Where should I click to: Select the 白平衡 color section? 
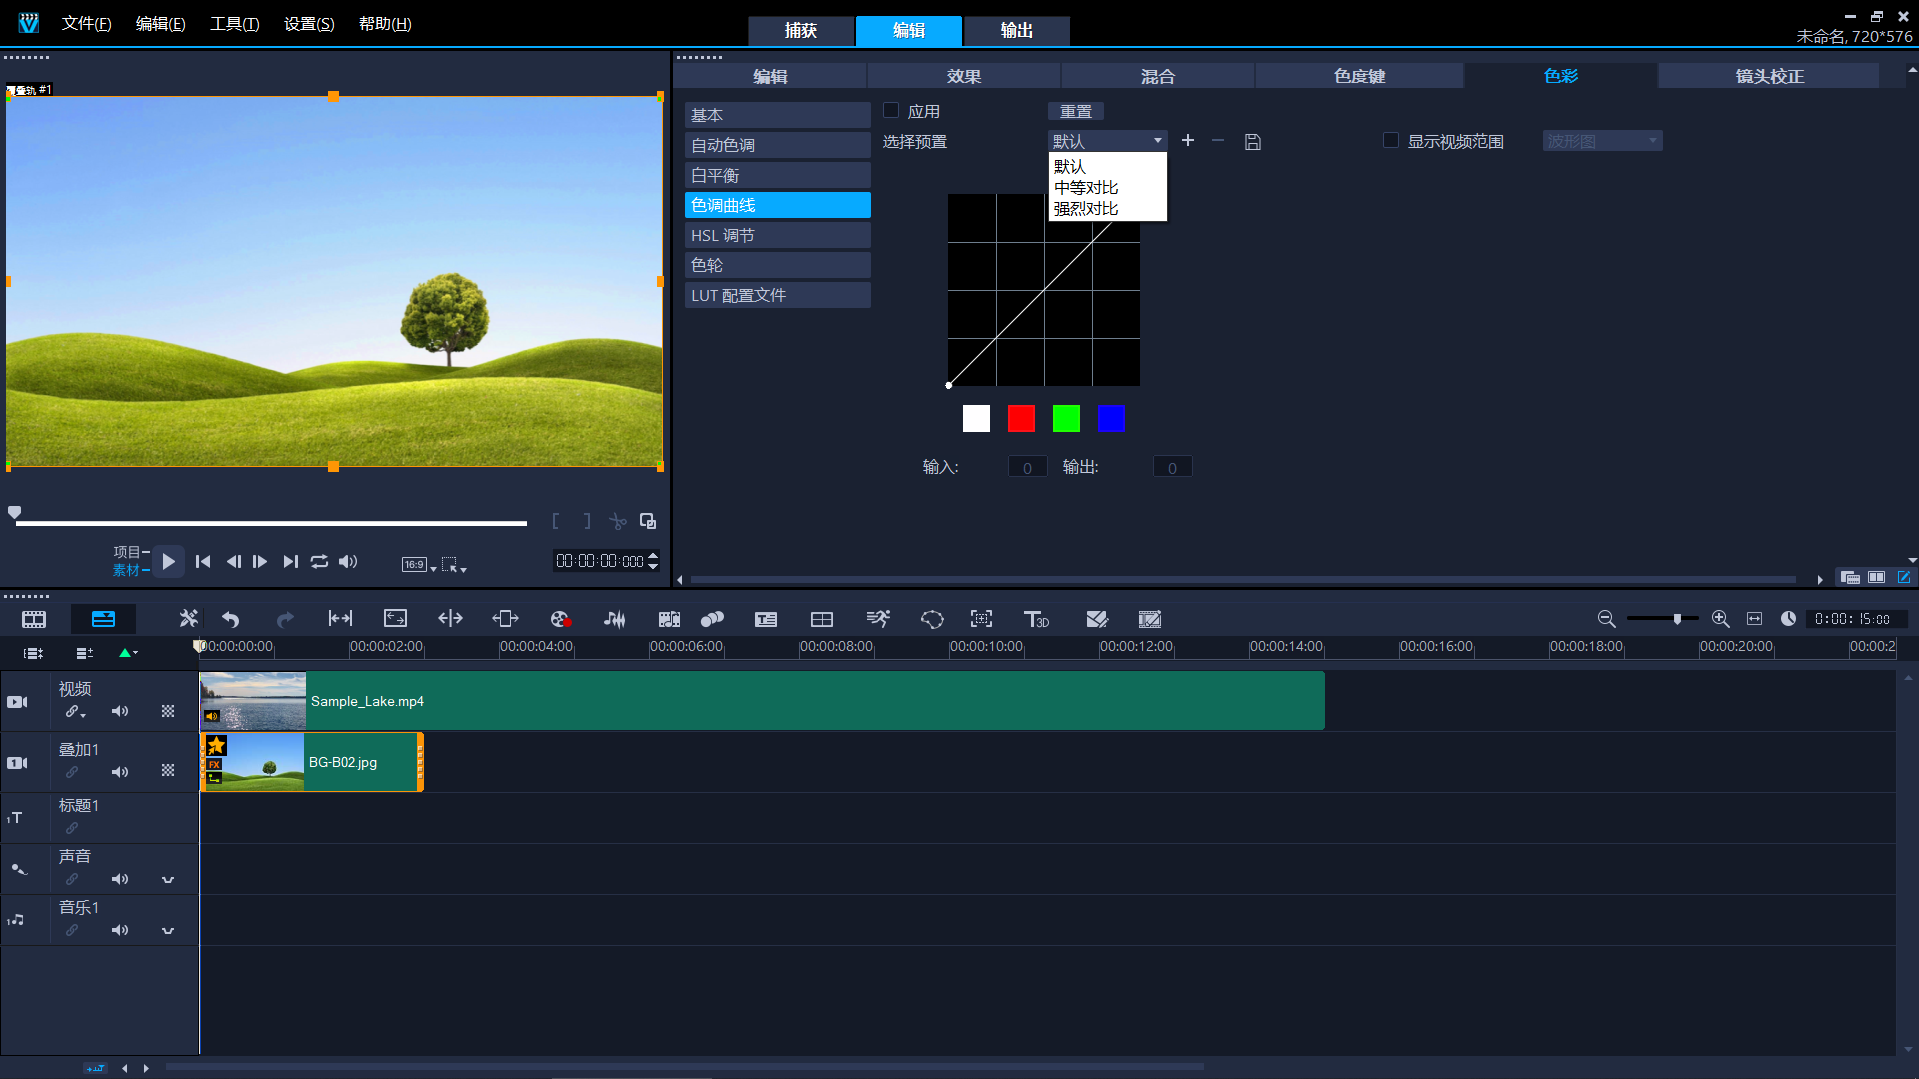(x=777, y=175)
